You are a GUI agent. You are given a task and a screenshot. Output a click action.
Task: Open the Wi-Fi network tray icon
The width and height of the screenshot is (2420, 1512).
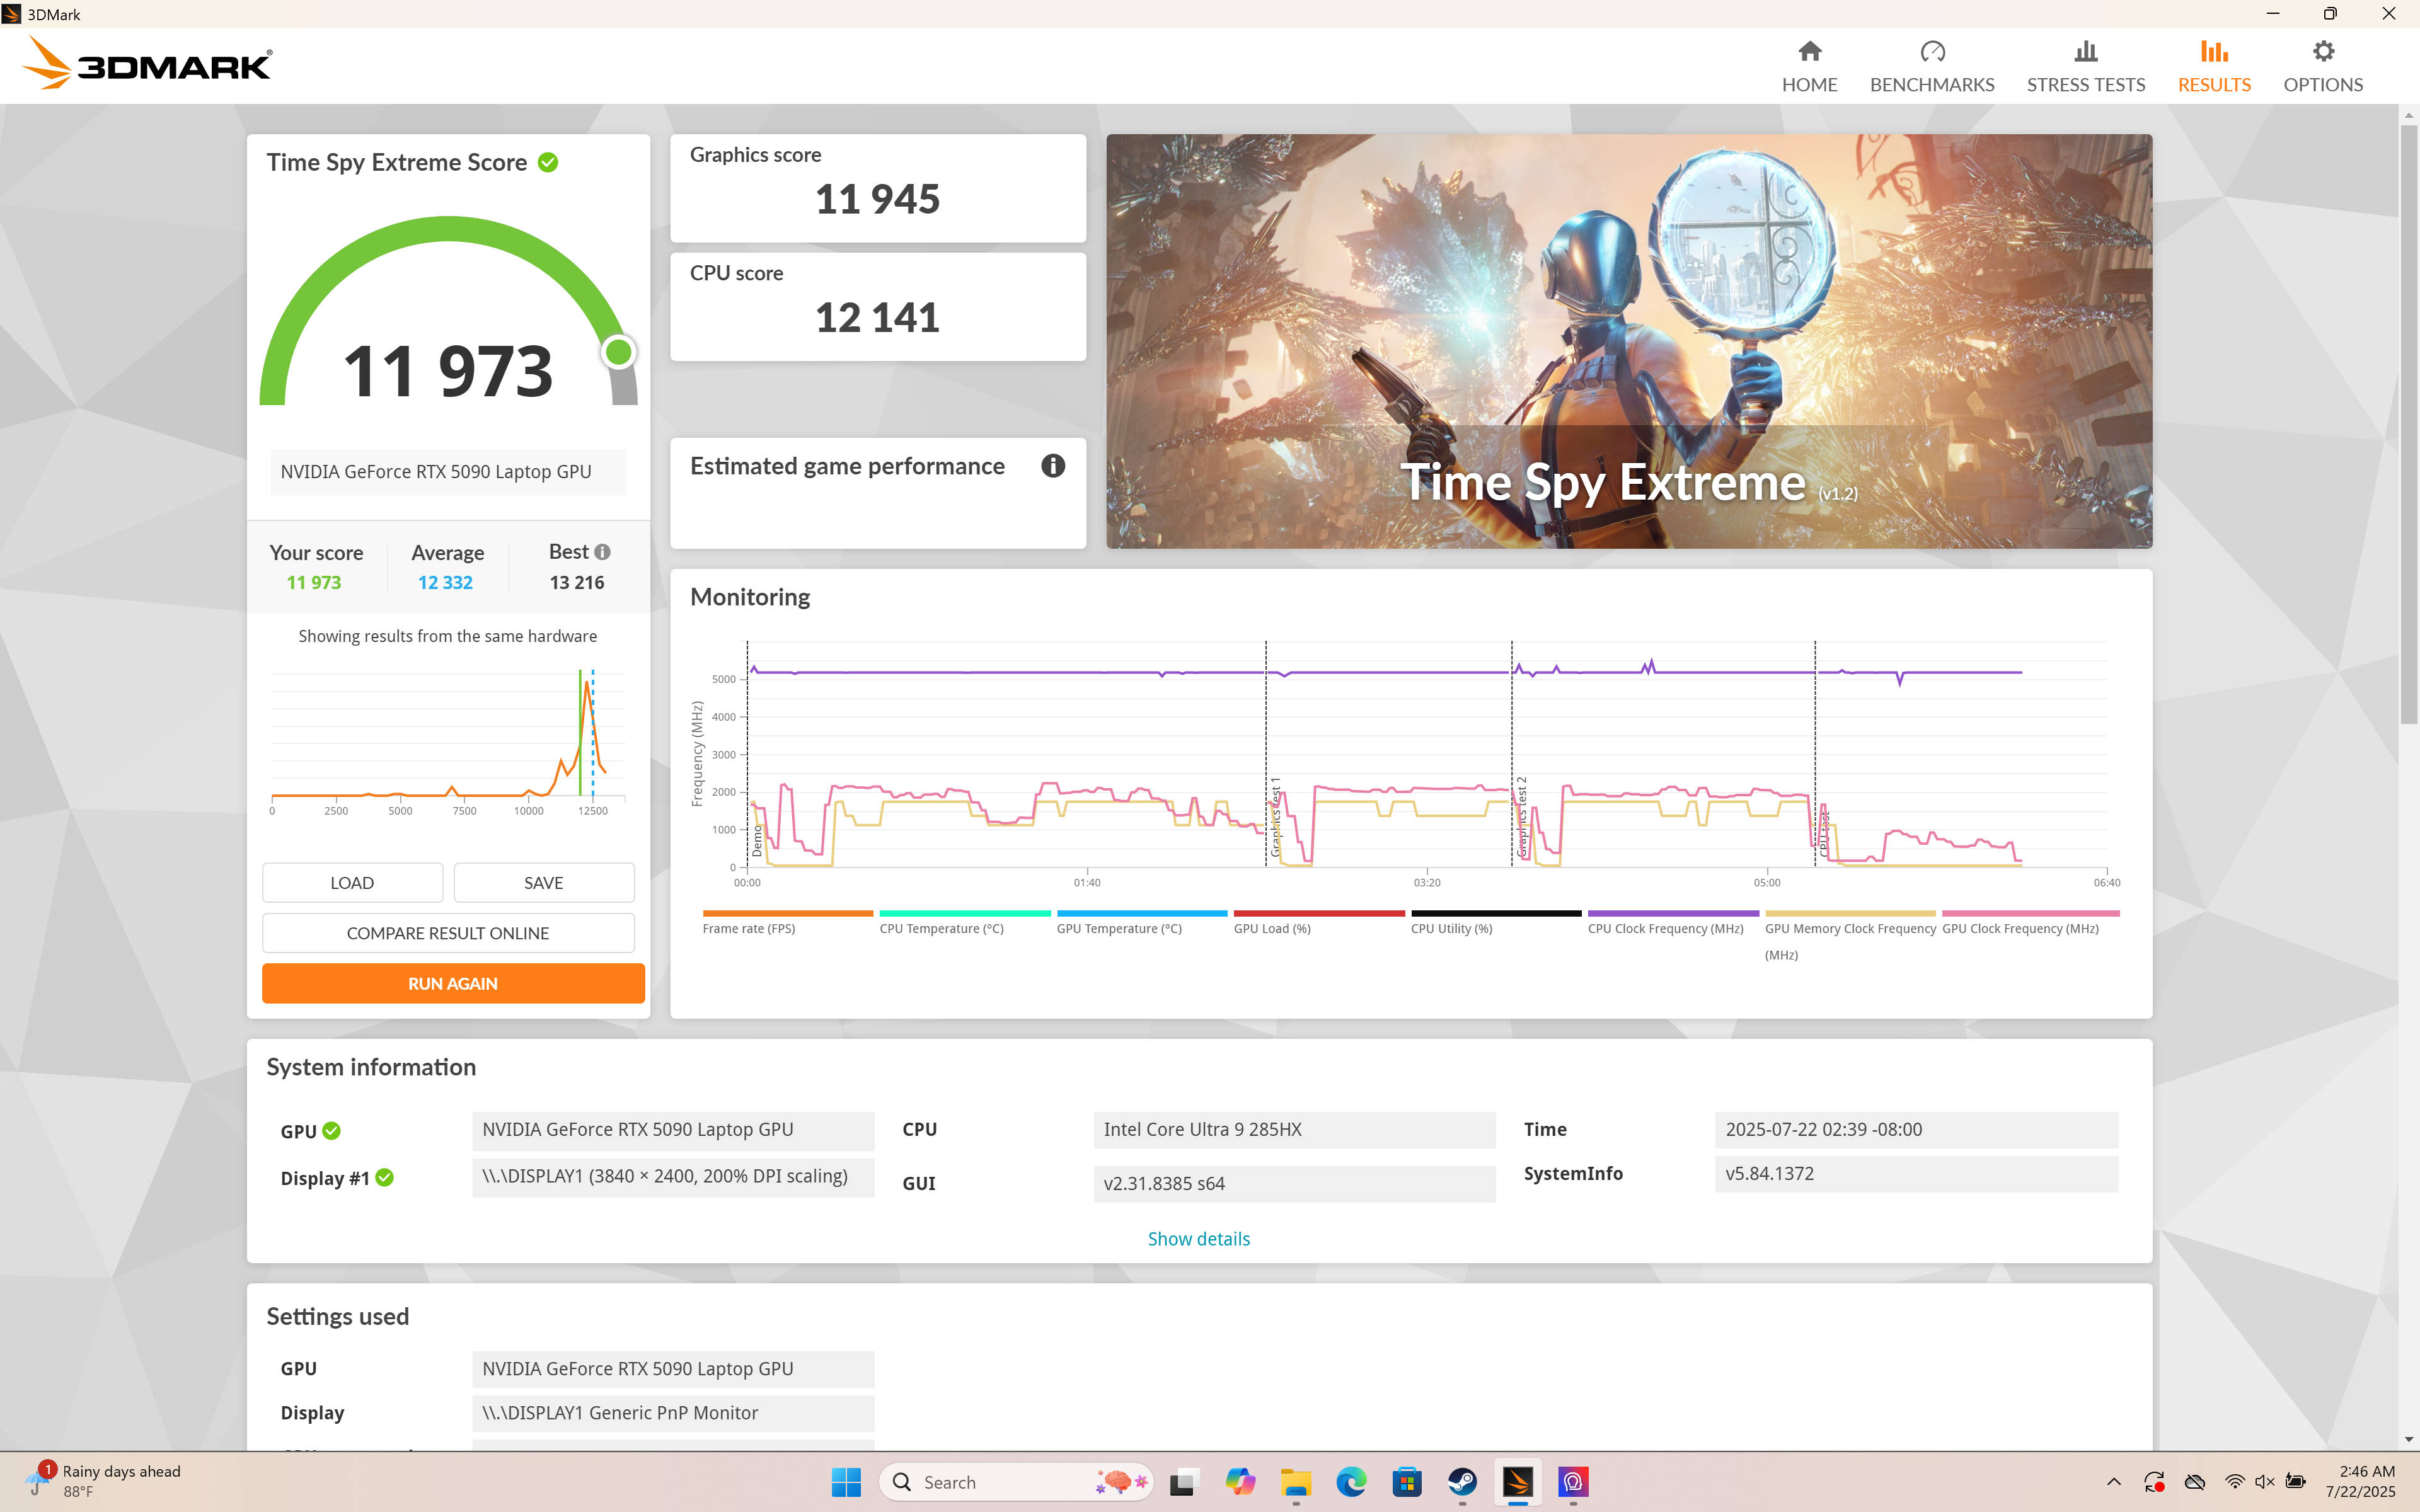(x=2234, y=1482)
